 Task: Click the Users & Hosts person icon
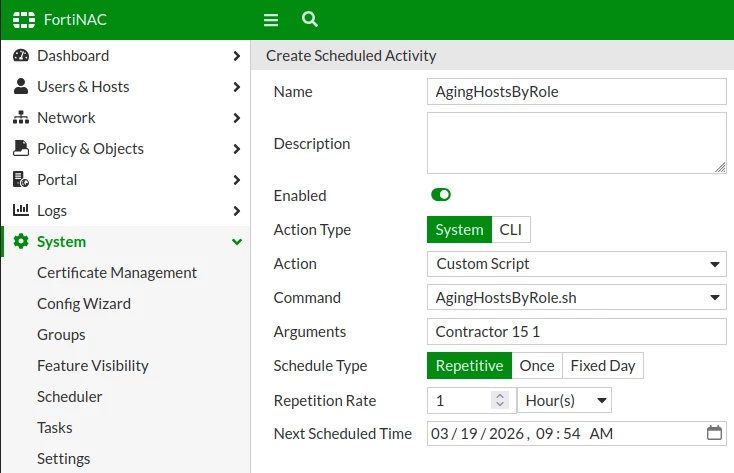pyautogui.click(x=21, y=86)
